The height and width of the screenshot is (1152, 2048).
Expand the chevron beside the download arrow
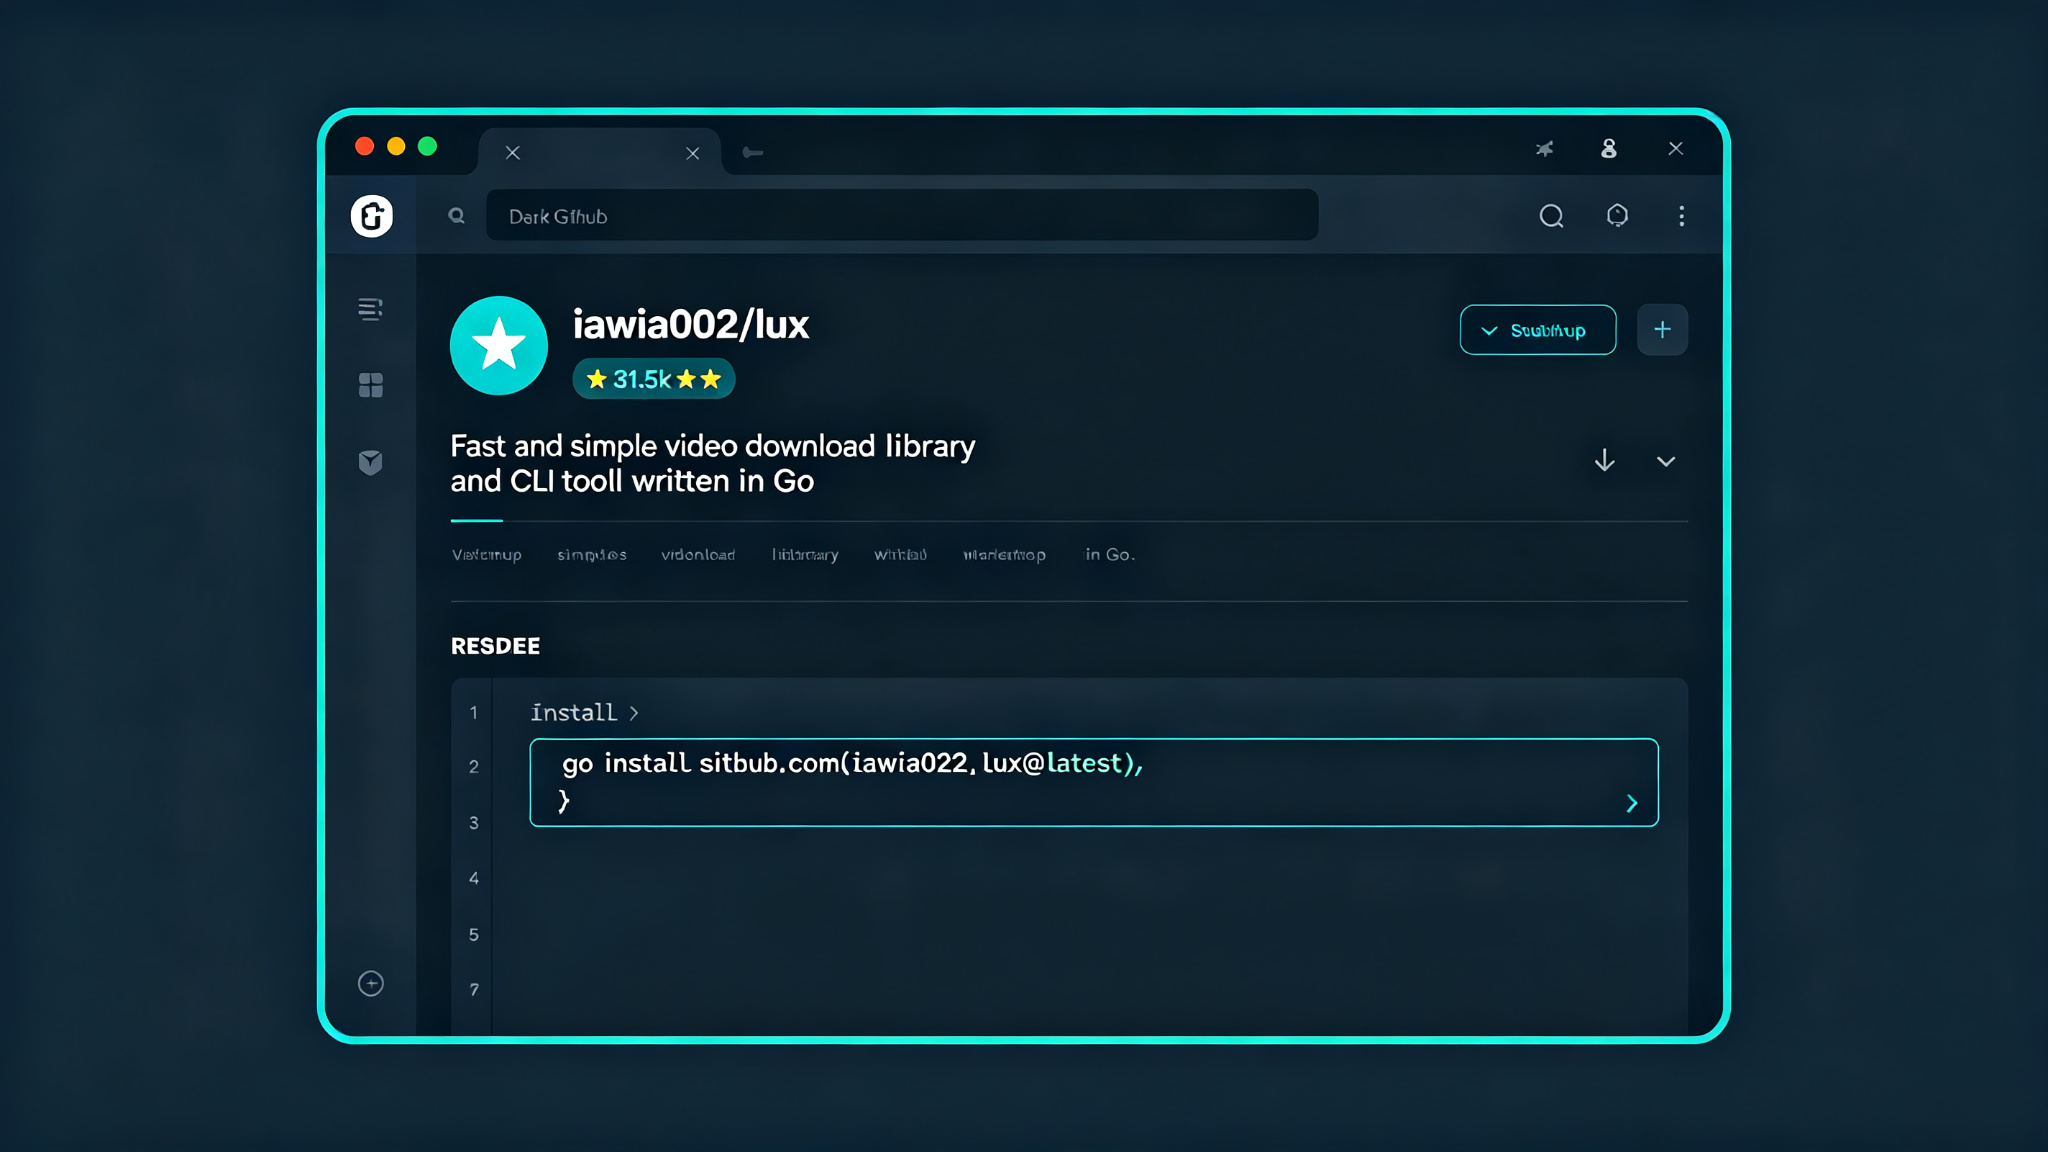(x=1666, y=461)
